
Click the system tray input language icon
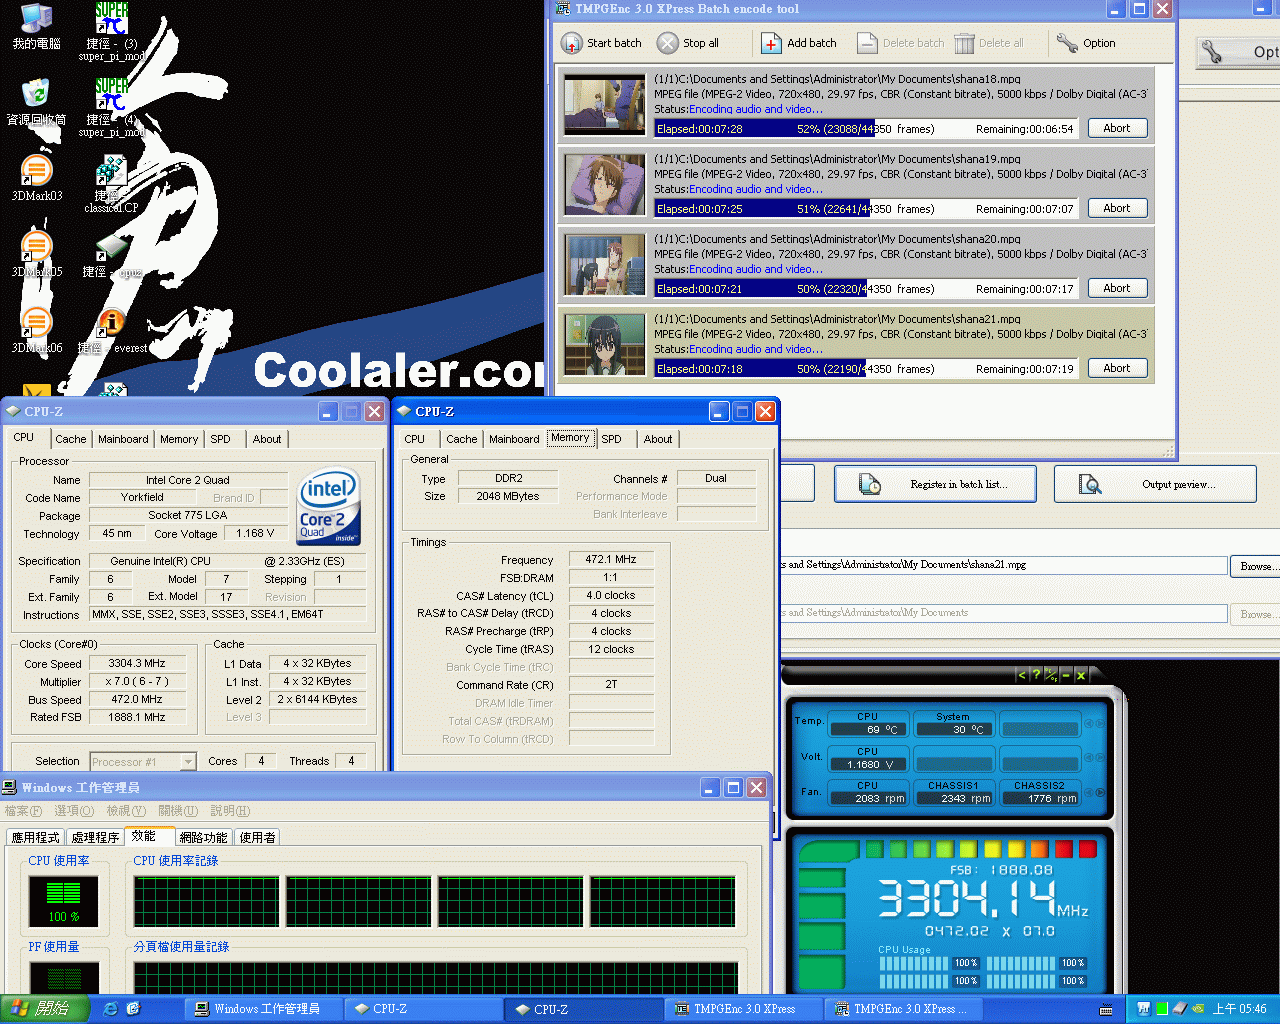coord(1107,1009)
